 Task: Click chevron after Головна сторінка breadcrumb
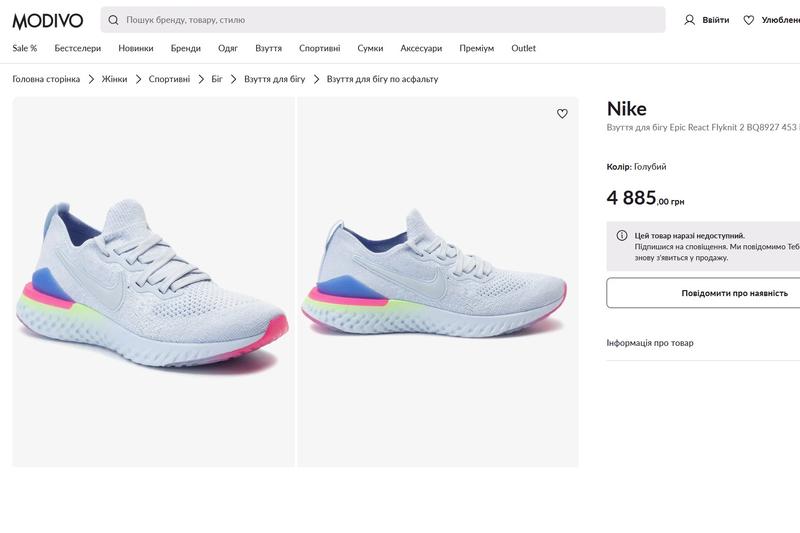point(91,79)
